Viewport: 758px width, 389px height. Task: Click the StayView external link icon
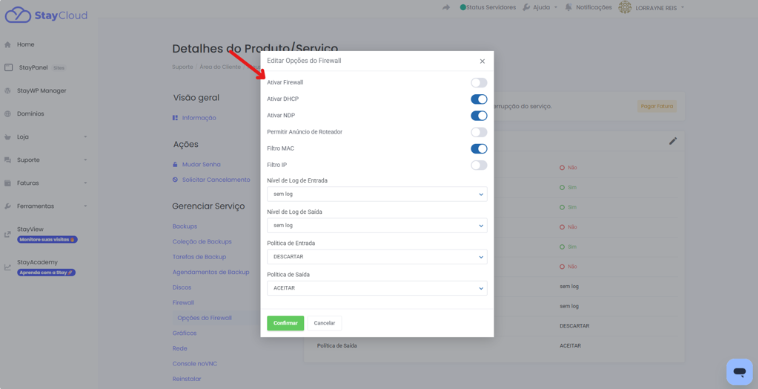tap(7, 234)
